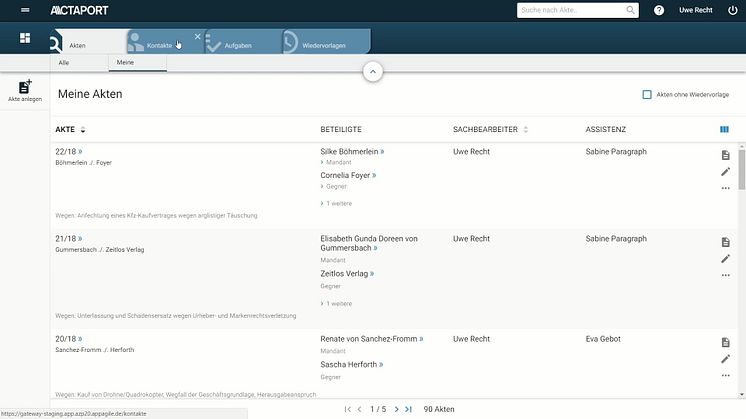The image size is (746, 419).
Task: Open more options for Akte 21/18
Action: coord(725,275)
